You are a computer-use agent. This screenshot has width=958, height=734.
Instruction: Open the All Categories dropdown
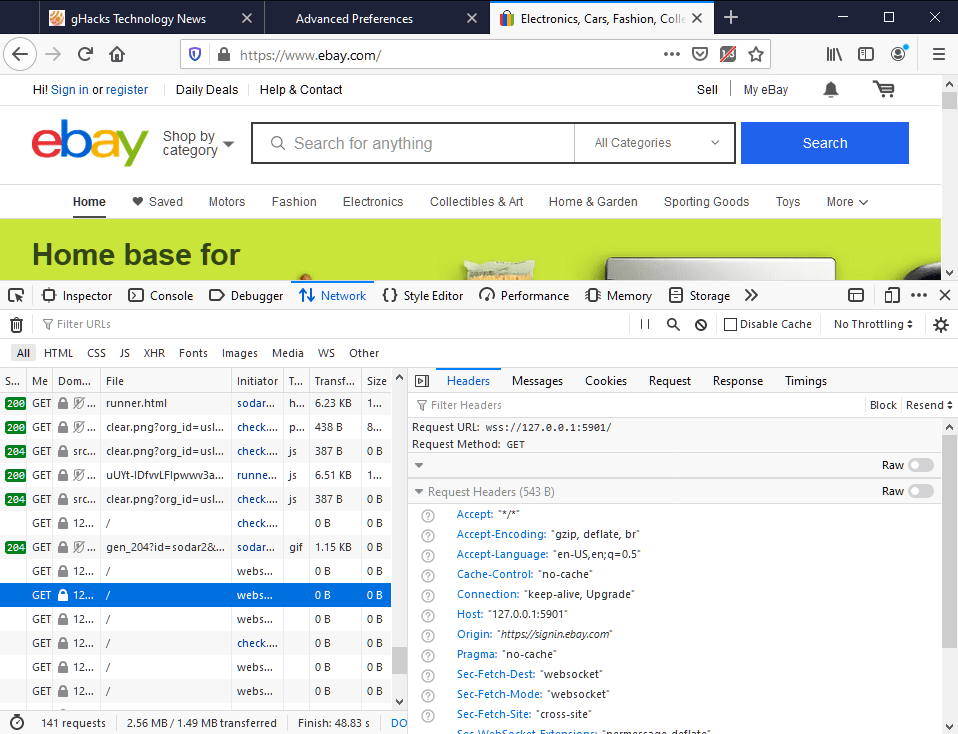pos(655,143)
